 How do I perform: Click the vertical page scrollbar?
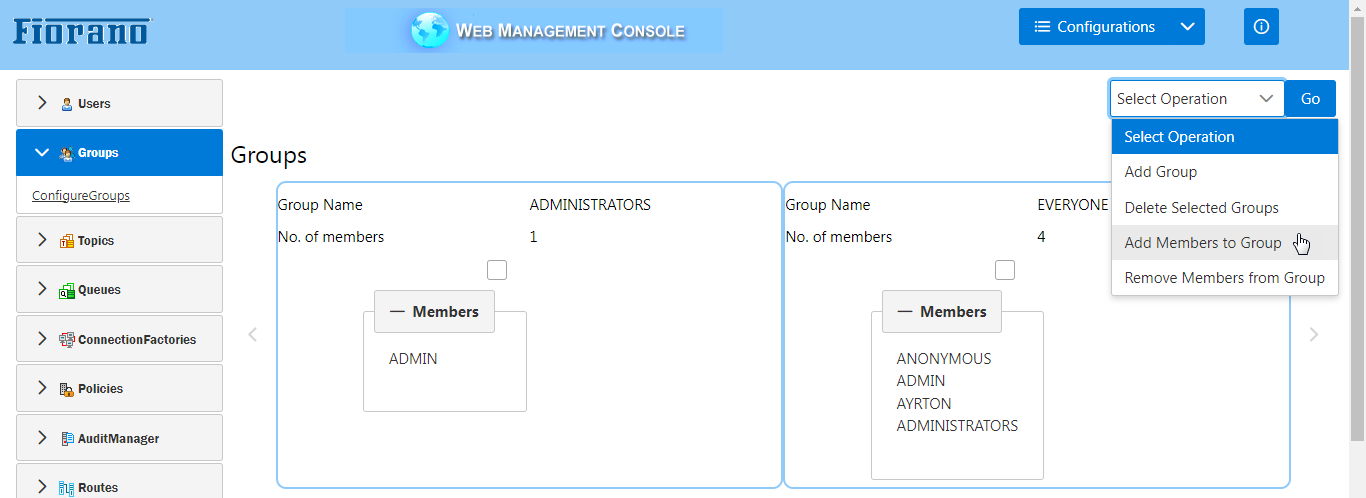(1358, 230)
